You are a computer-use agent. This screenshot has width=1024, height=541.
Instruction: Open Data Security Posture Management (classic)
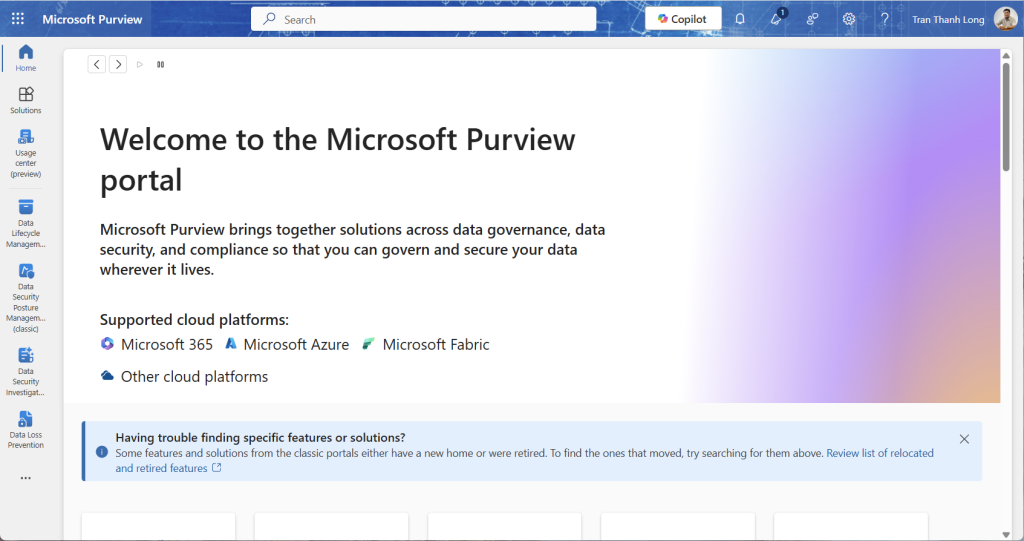pos(26,294)
